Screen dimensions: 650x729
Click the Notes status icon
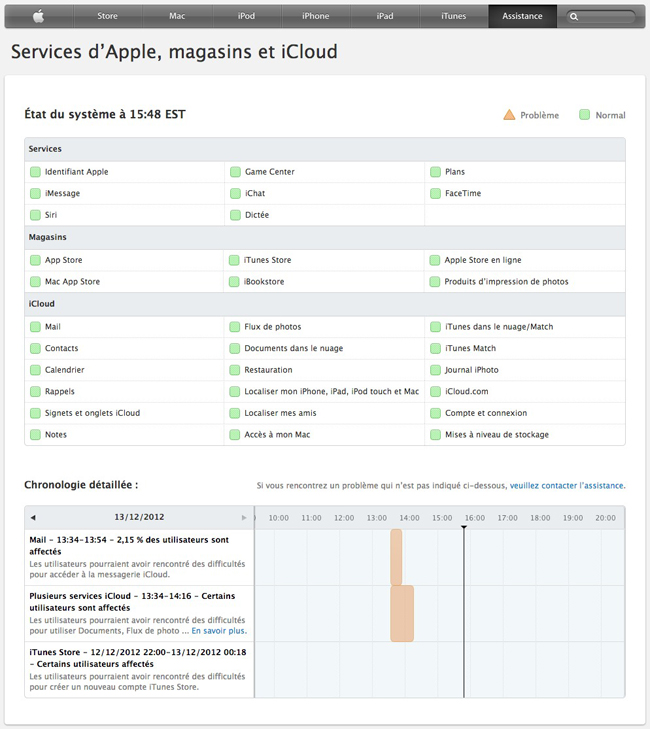point(35,435)
